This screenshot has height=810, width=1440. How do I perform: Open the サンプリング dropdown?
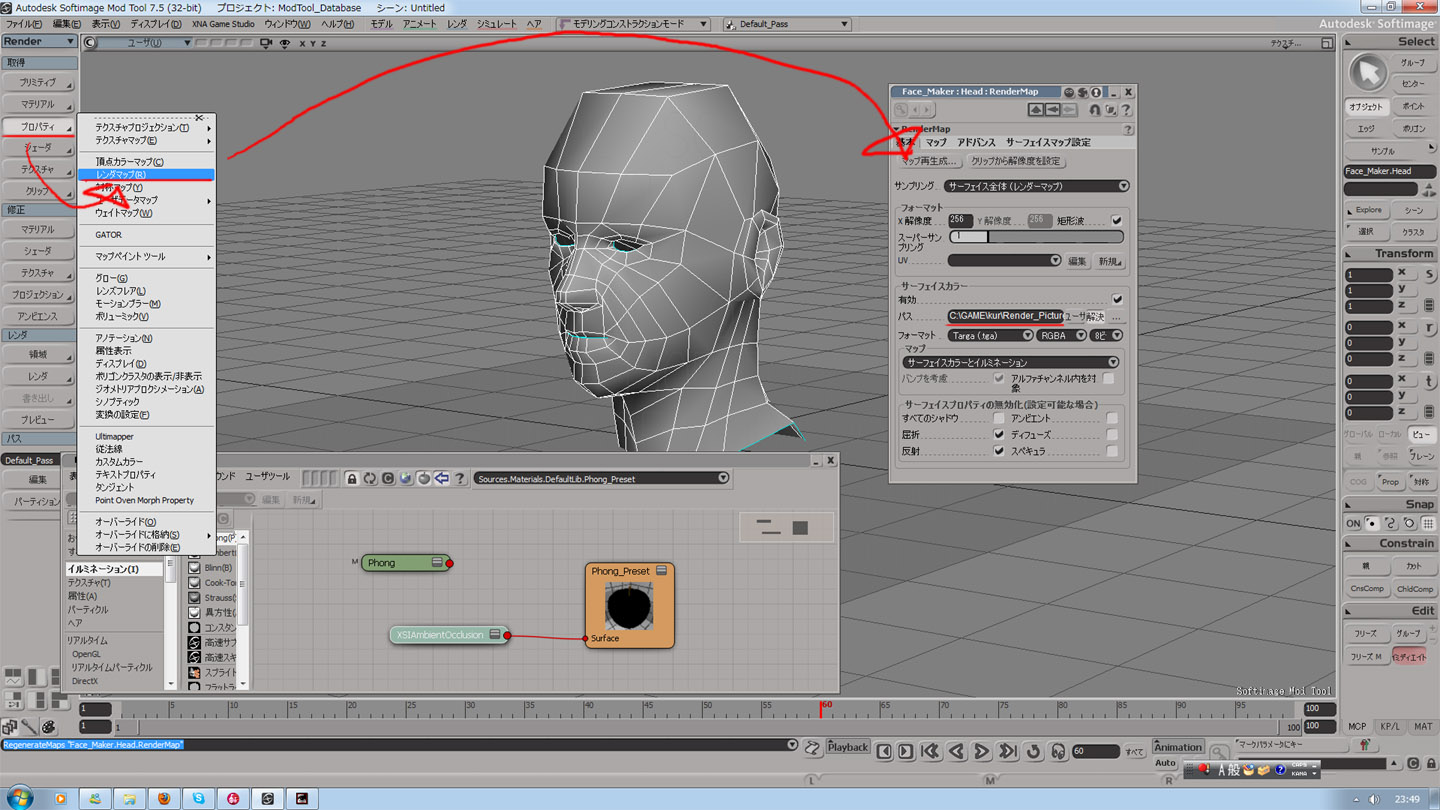[1036, 186]
